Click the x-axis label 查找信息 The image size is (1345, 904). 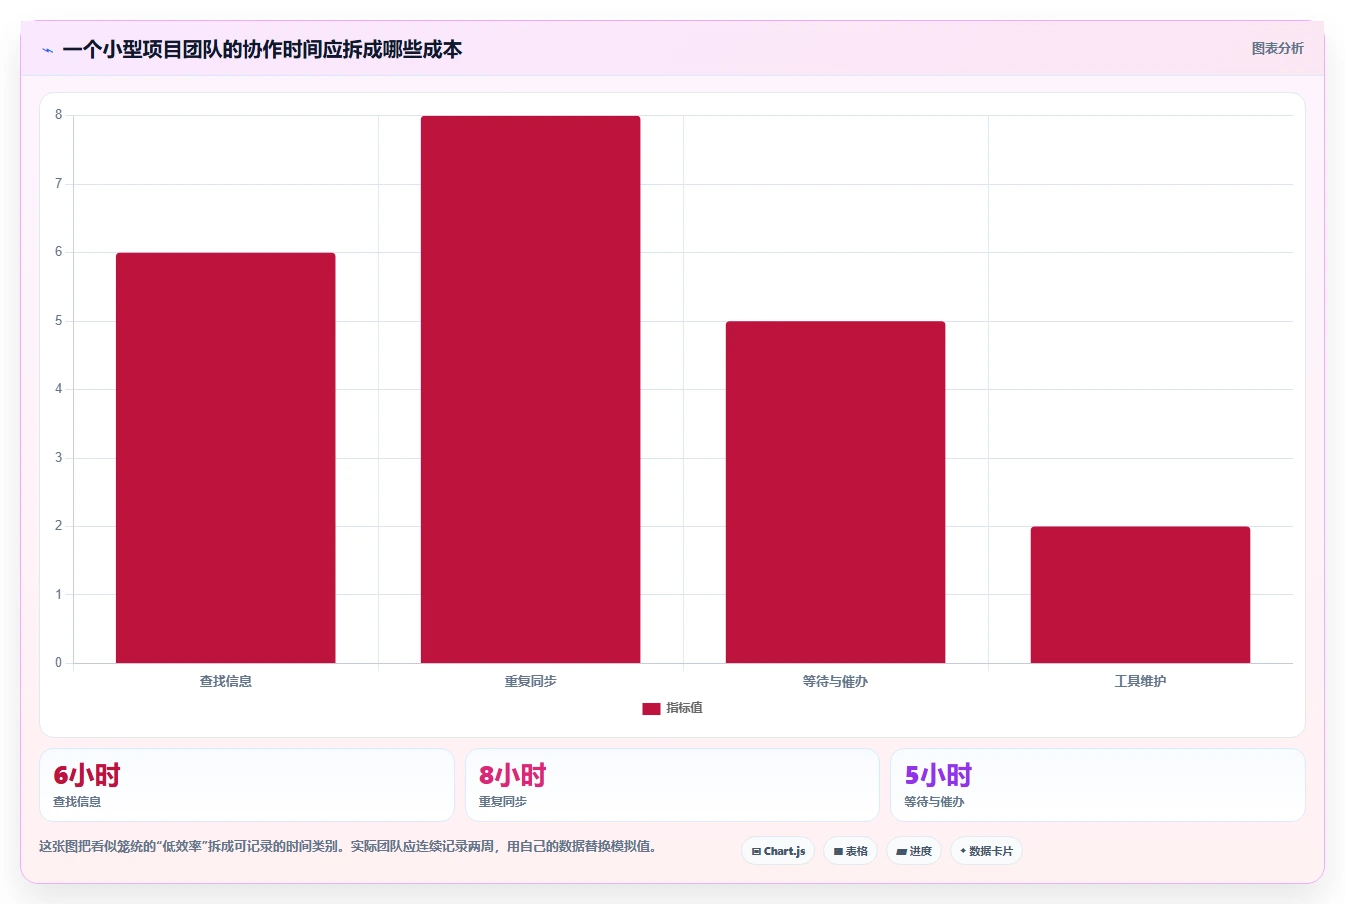tap(225, 681)
